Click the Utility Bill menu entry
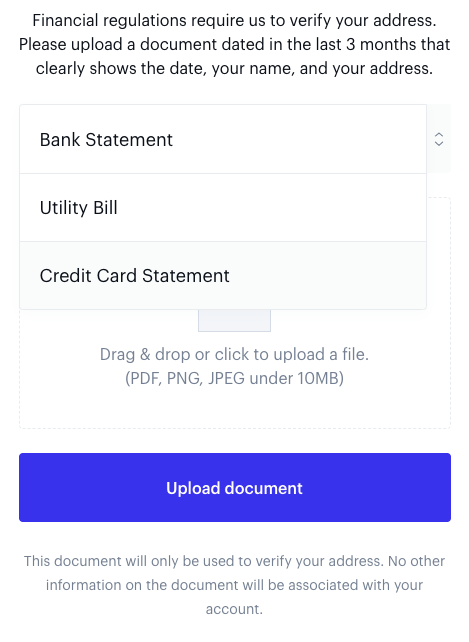Viewport: 469px width, 642px height. point(223,208)
